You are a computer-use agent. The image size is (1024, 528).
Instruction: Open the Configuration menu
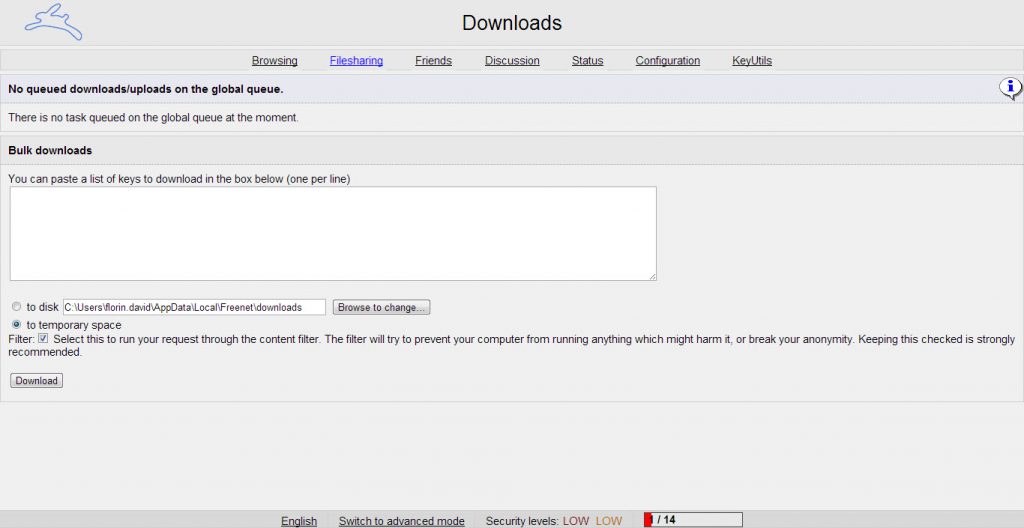coord(667,61)
